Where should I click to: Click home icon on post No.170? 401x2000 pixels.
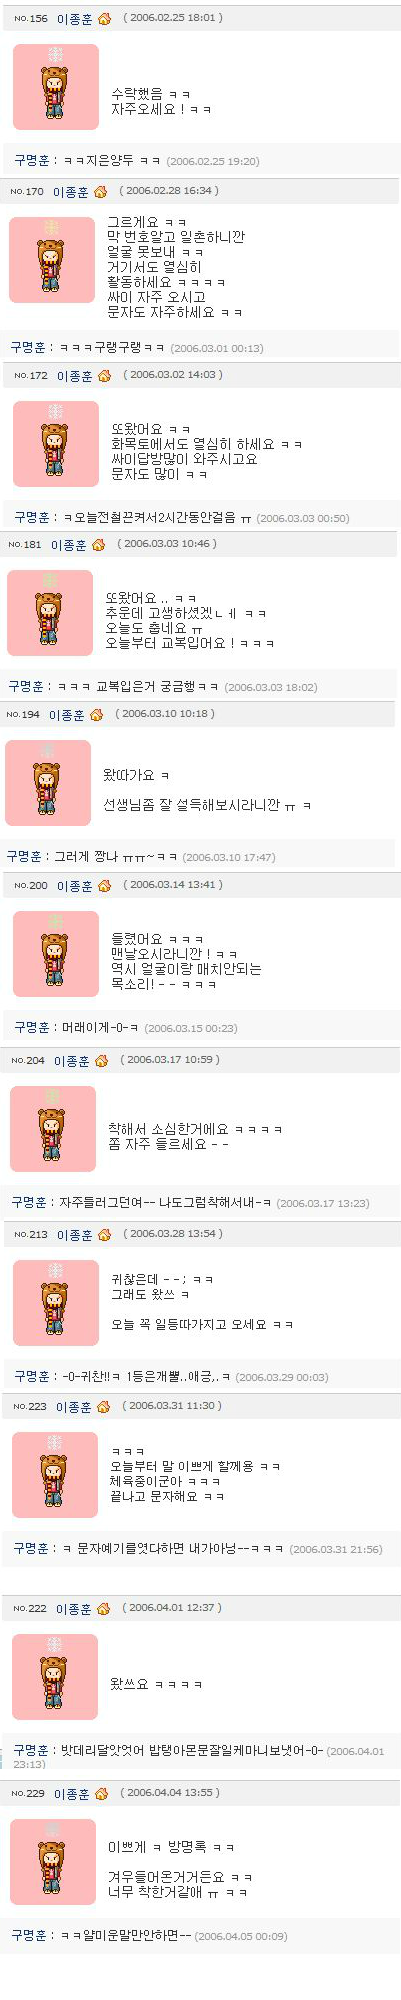coord(101,192)
